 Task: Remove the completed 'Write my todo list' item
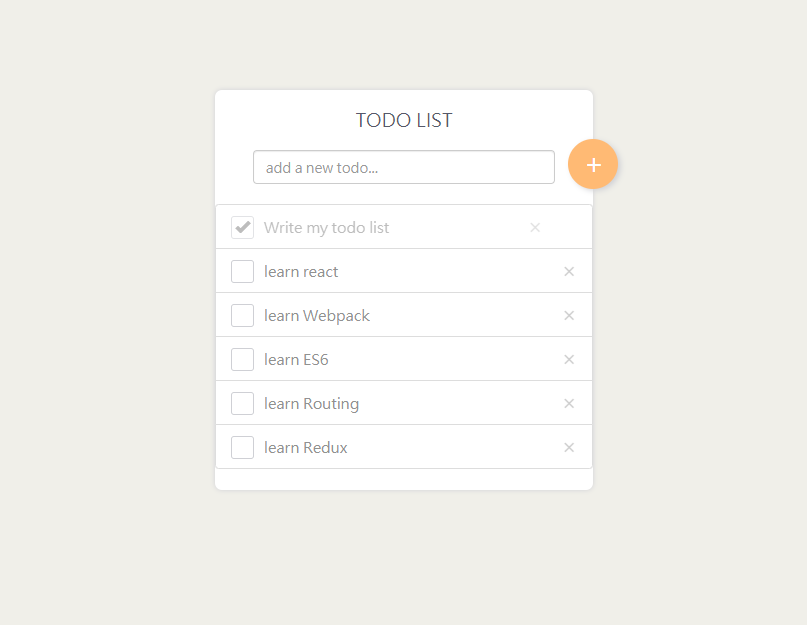pyautogui.click(x=535, y=228)
